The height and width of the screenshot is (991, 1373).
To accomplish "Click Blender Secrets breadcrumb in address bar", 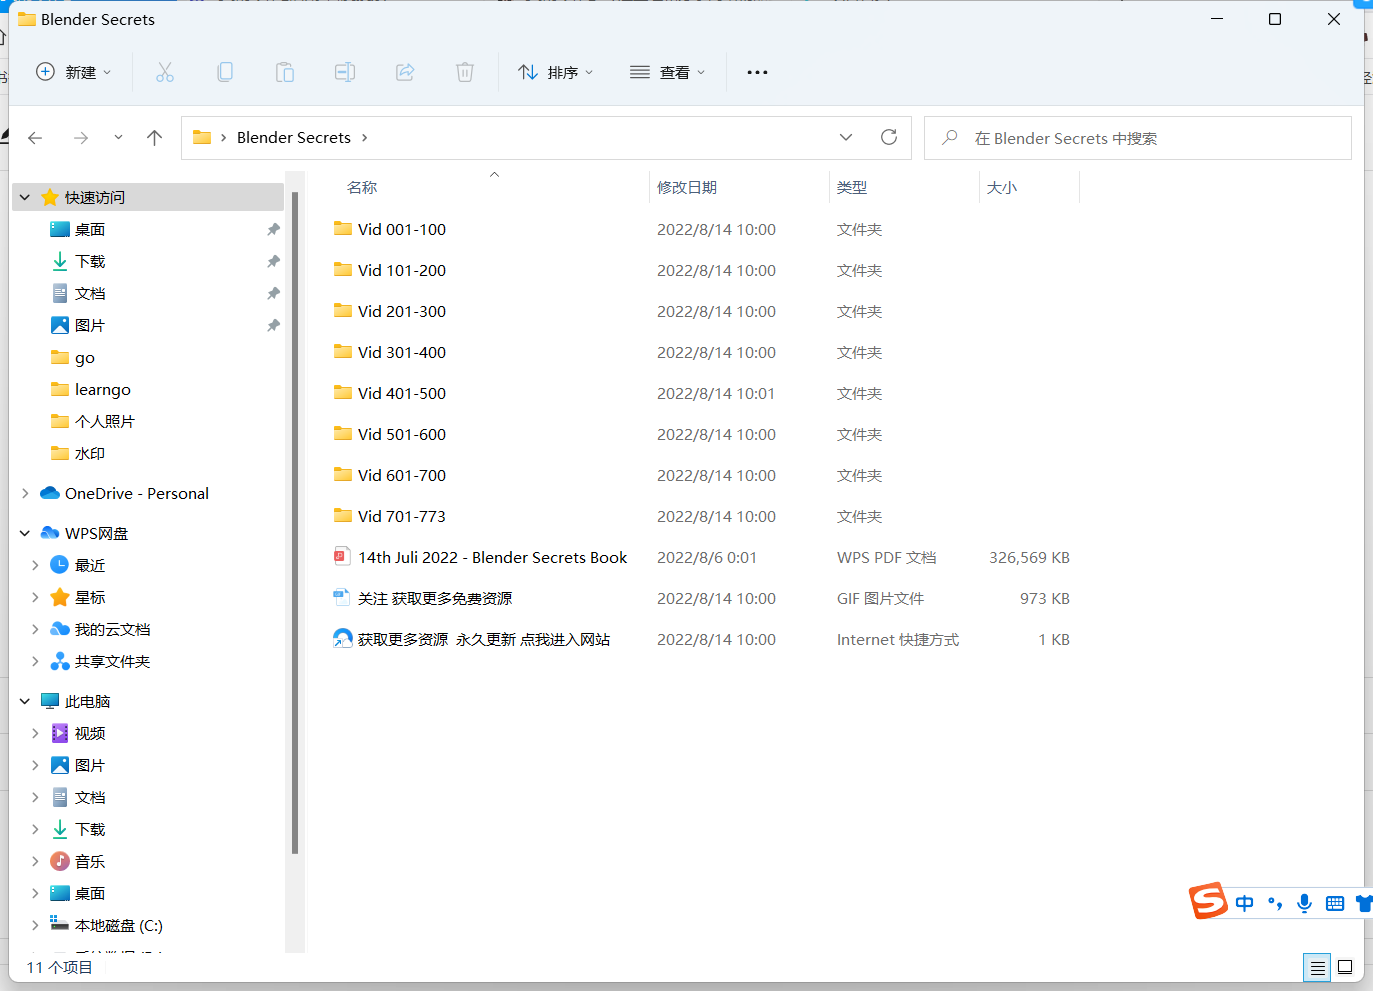I will (x=294, y=138).
